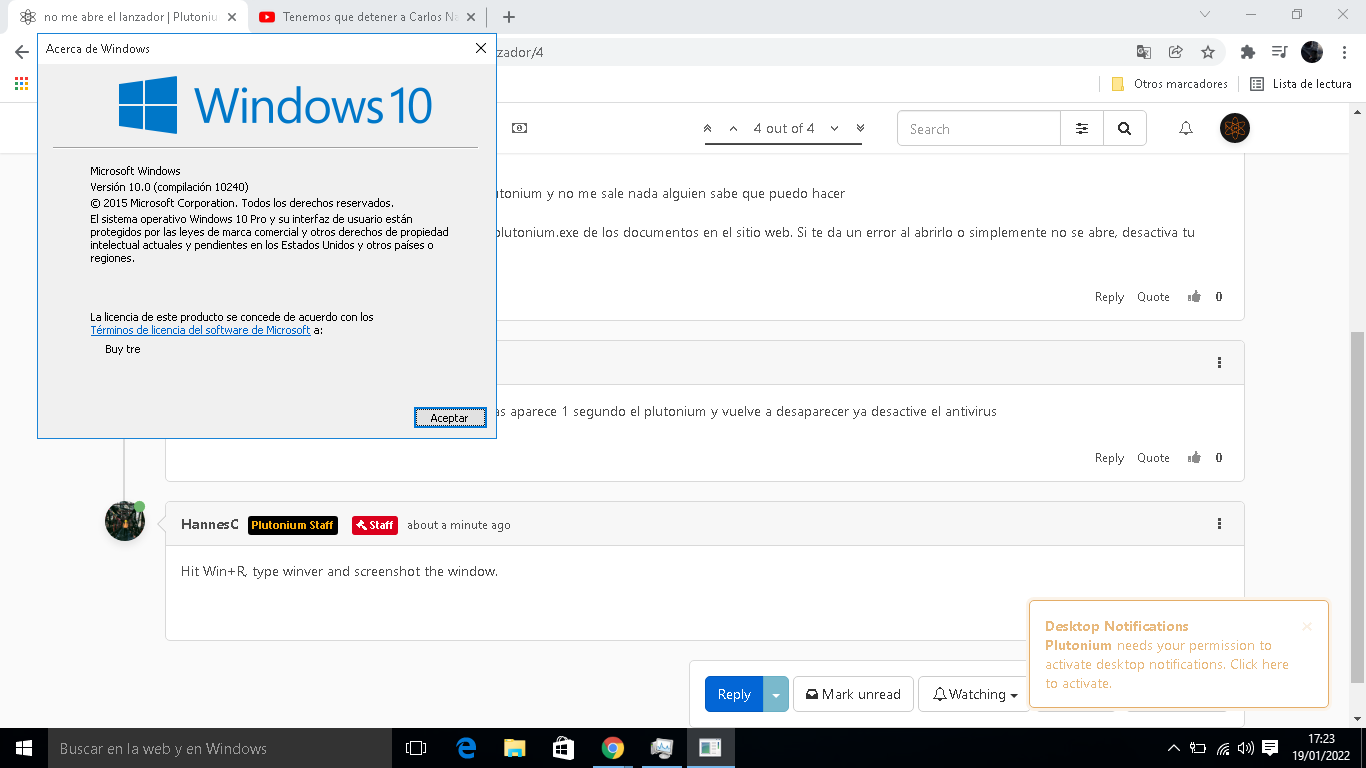Switch to the YouTube 'Tenemos que detener' tab
Viewport: 1366px width, 768px height.
[366, 17]
